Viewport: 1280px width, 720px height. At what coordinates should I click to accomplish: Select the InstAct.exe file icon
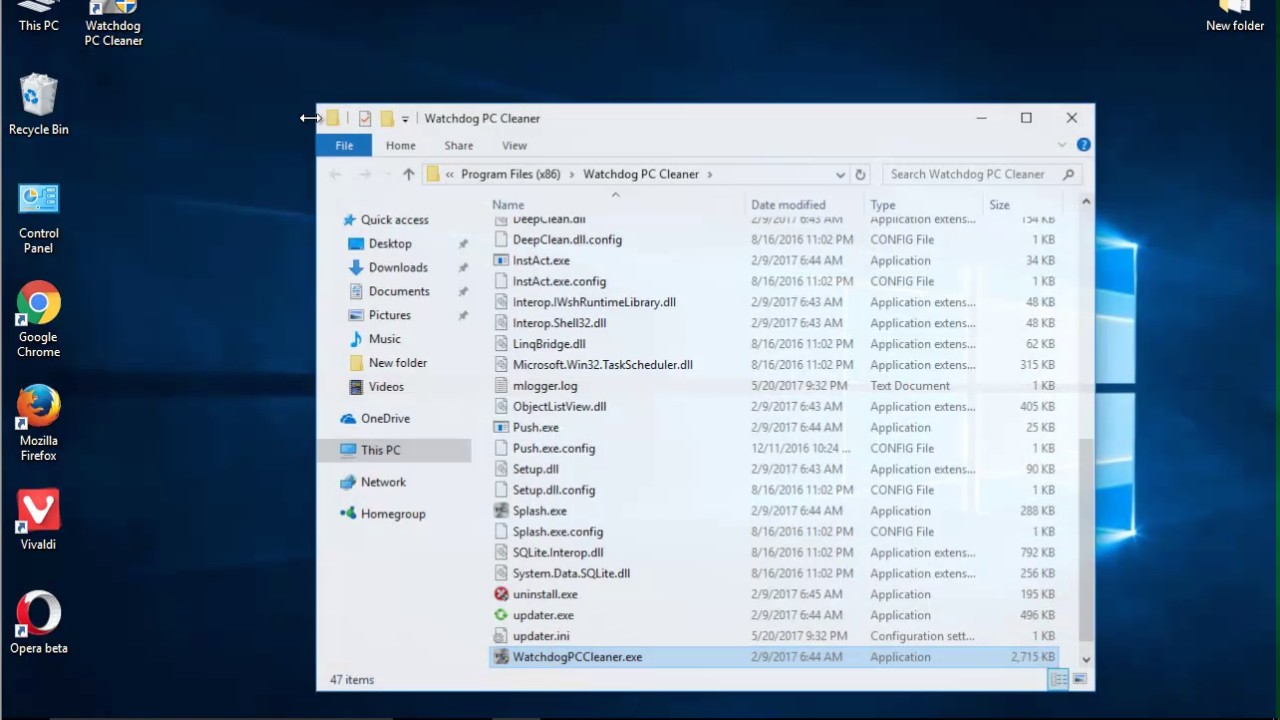[x=501, y=260]
